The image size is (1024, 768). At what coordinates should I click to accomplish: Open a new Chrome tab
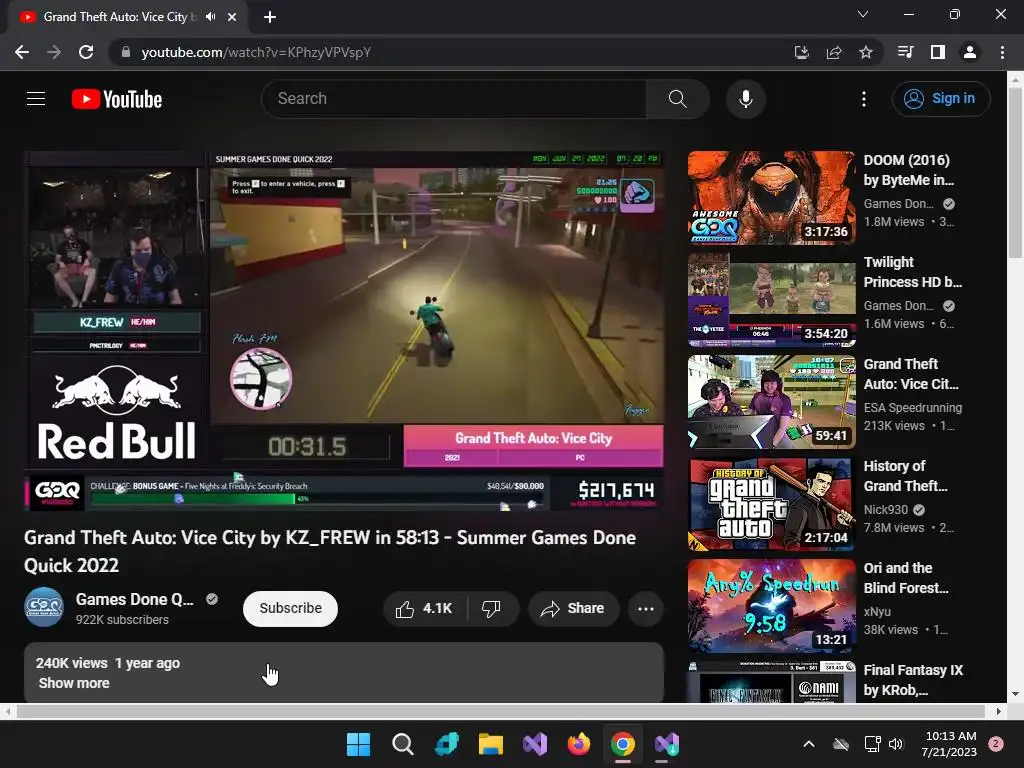point(270,17)
